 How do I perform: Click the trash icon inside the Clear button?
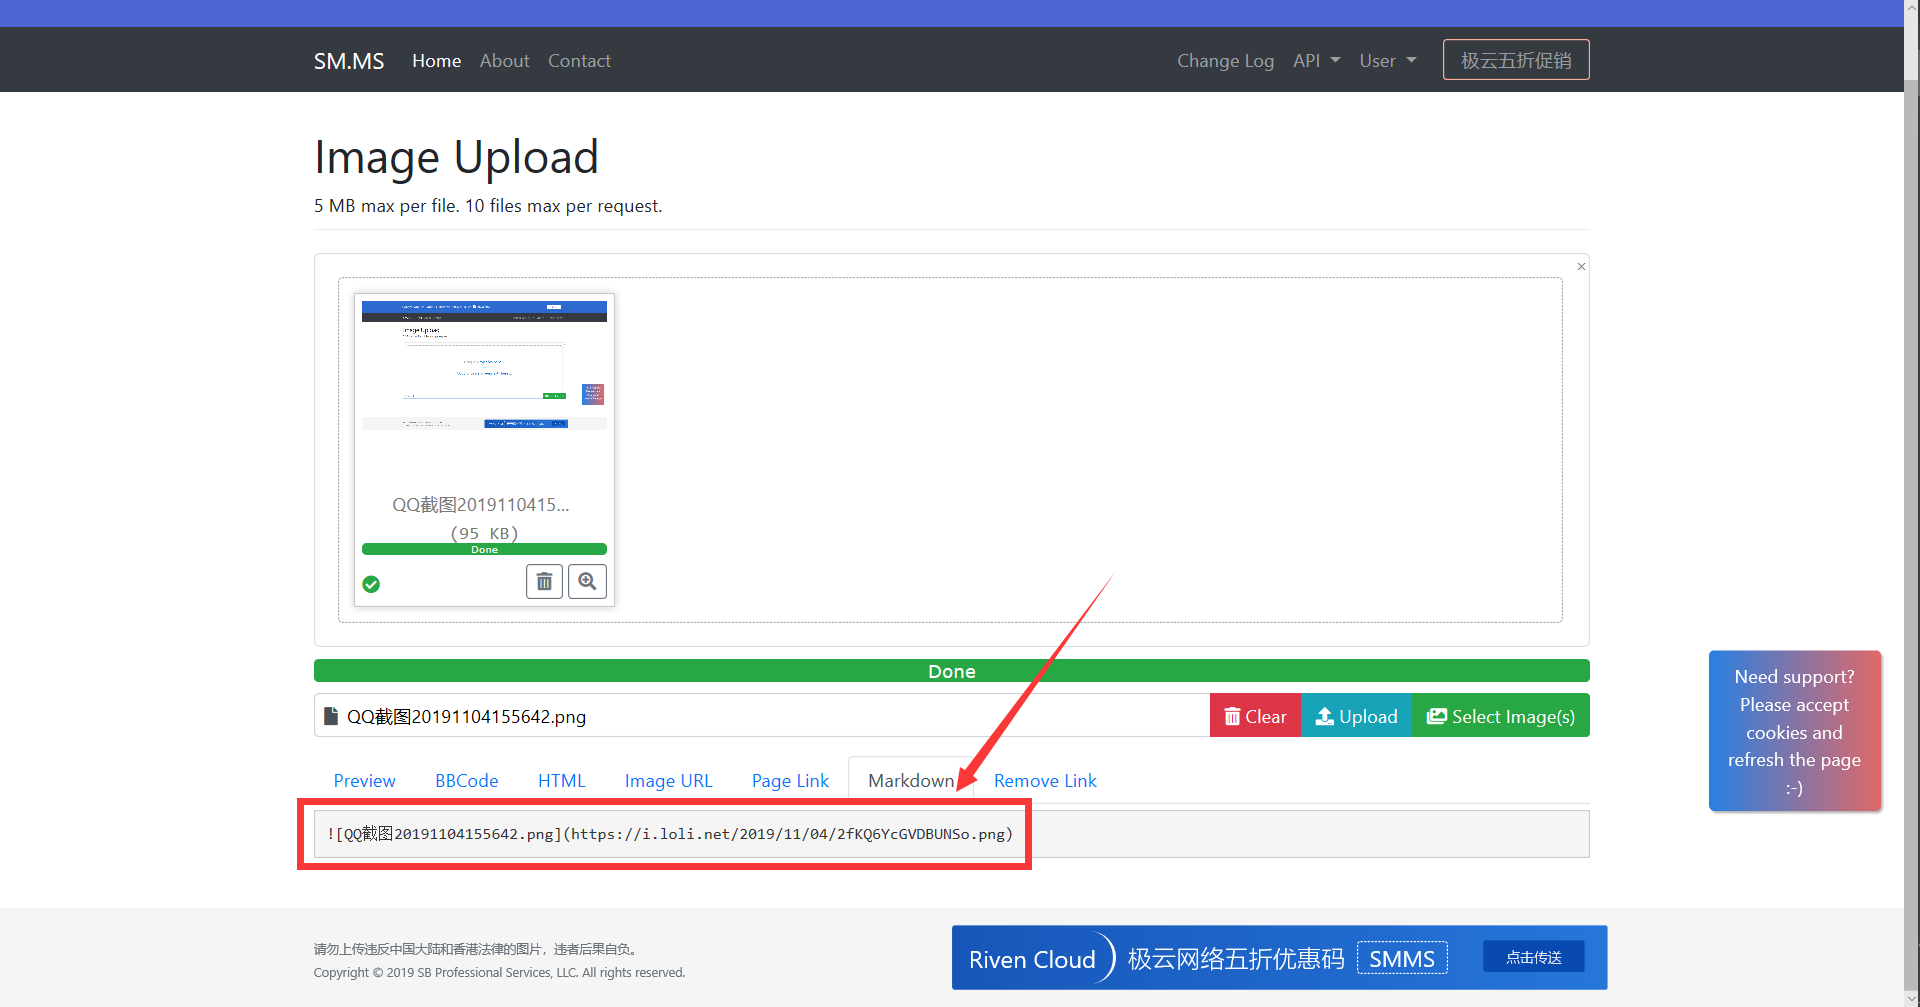point(1234,716)
